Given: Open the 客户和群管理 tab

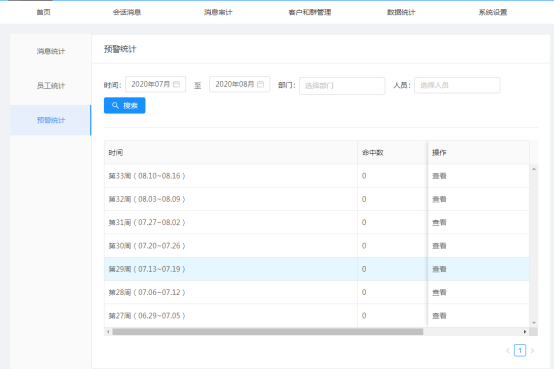Looking at the screenshot, I should click(x=310, y=12).
